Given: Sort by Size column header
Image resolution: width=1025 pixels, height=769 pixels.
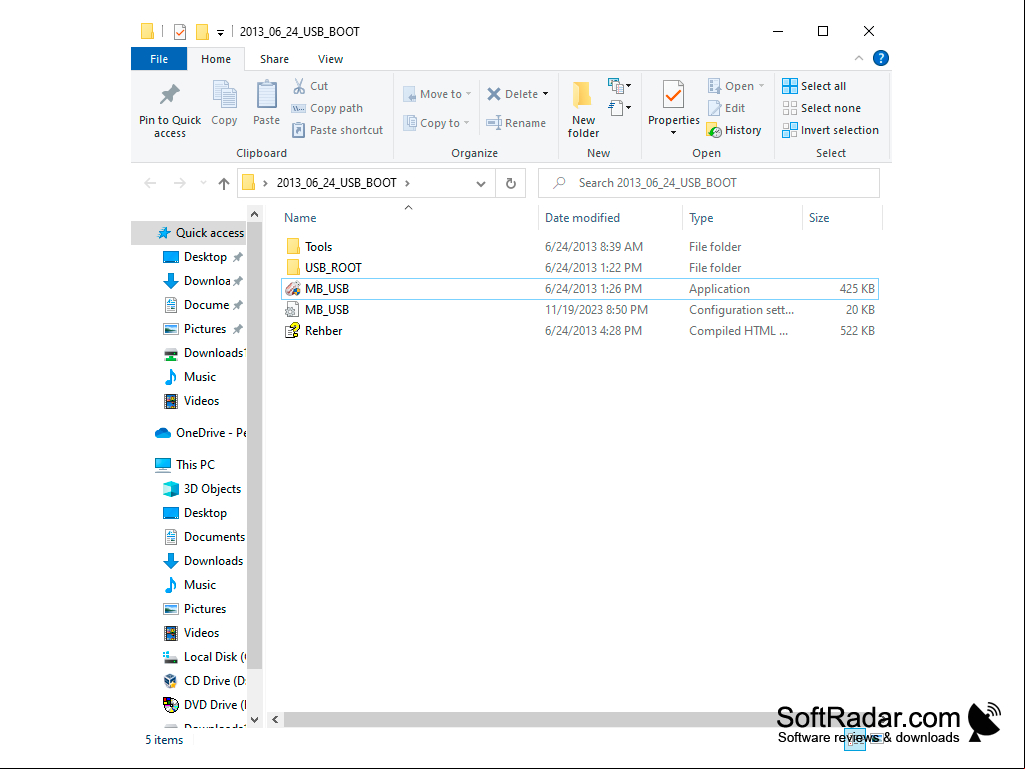Looking at the screenshot, I should (842, 218).
